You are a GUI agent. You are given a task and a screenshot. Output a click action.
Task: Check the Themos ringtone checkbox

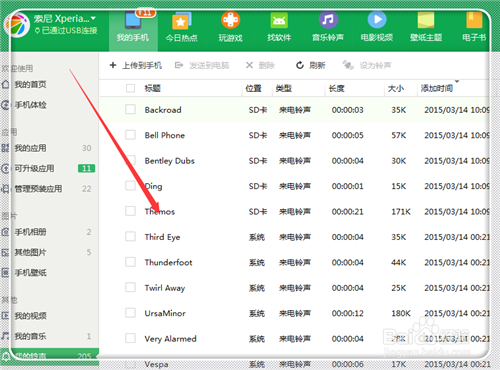click(x=130, y=211)
